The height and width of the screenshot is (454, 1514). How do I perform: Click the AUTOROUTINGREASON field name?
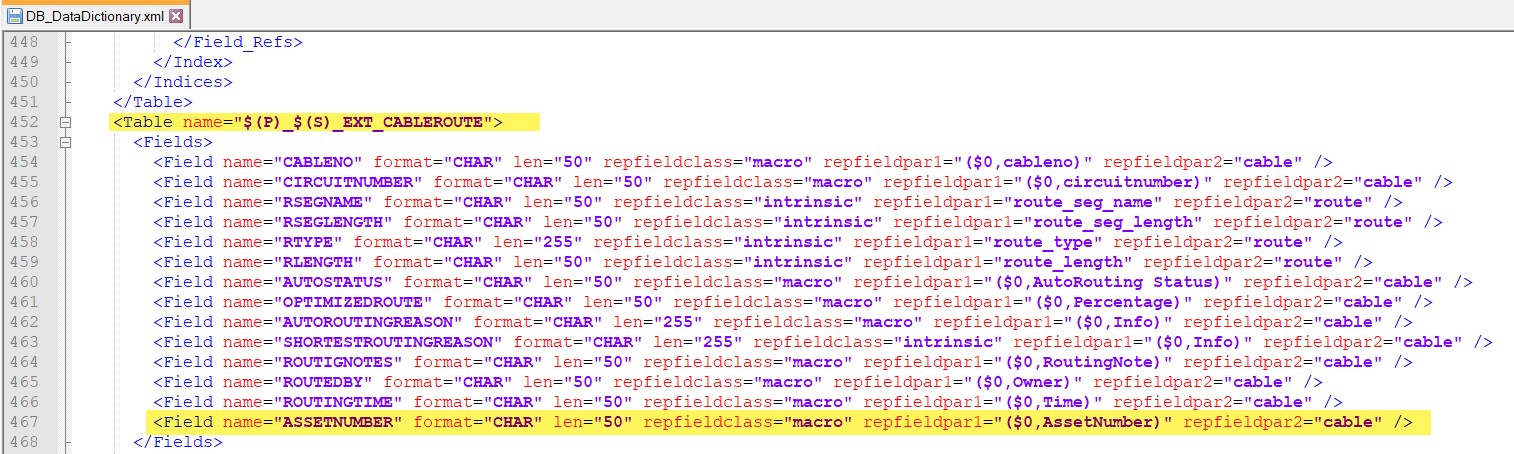[368, 322]
